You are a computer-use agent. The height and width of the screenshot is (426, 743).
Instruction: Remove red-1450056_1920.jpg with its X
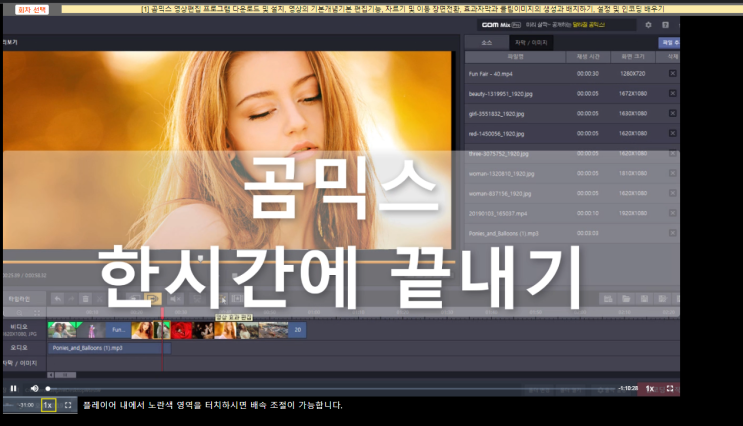click(x=672, y=133)
